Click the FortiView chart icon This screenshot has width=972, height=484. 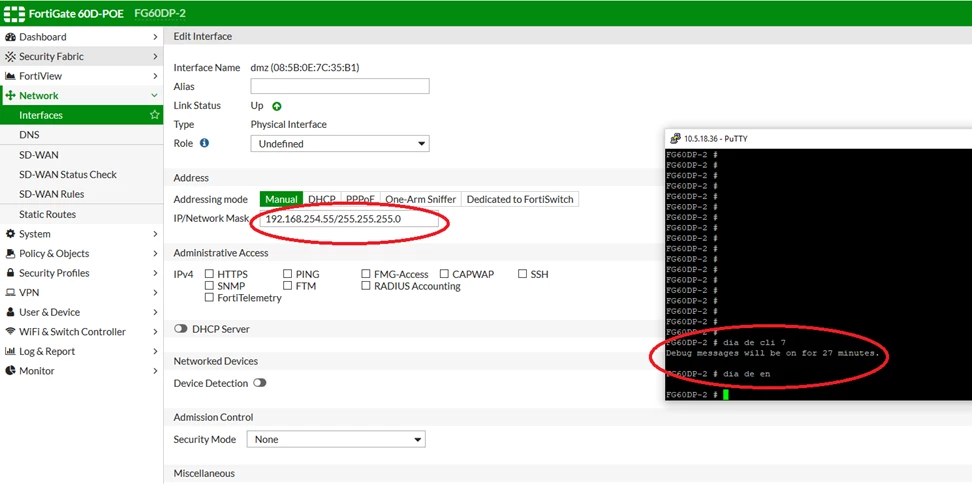[10, 76]
